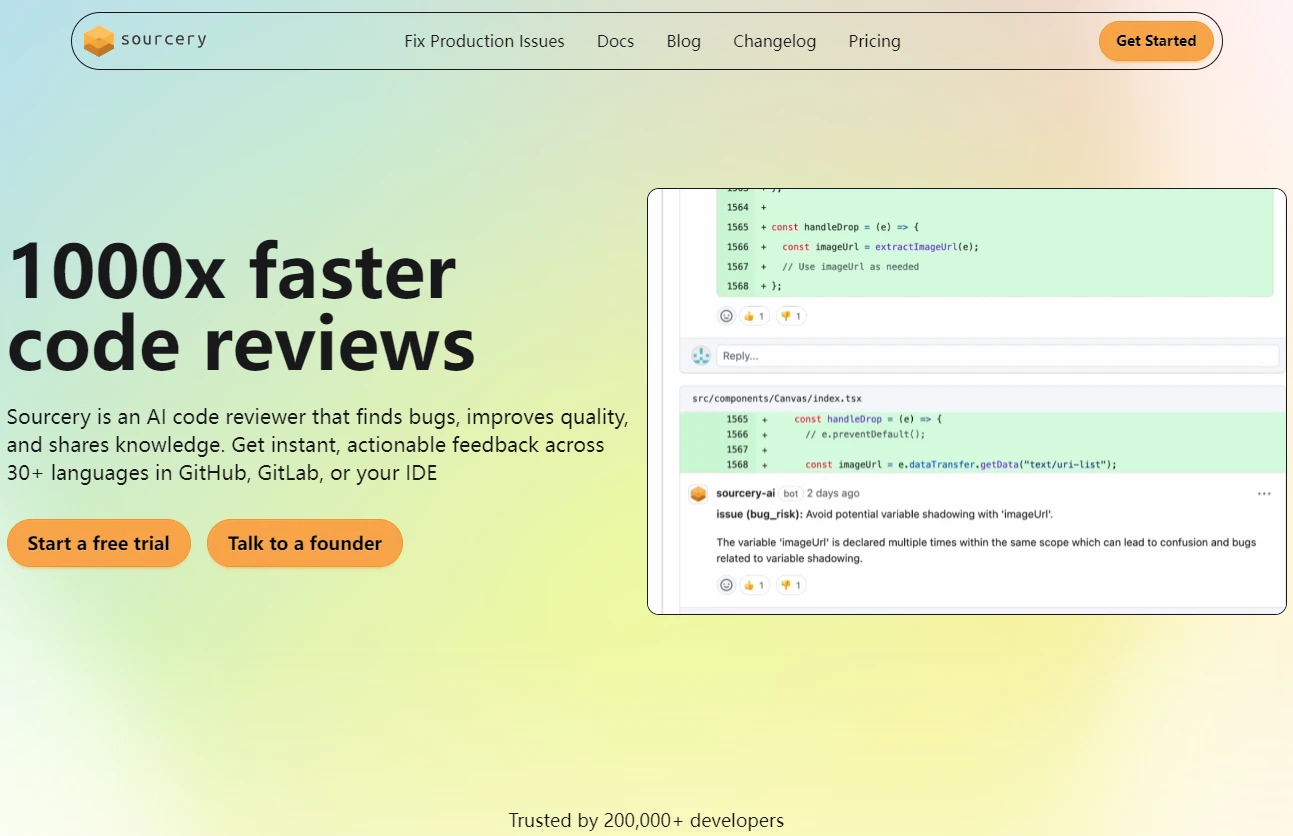Open the src/components/Canvas/index.tsx file path

[x=776, y=399]
